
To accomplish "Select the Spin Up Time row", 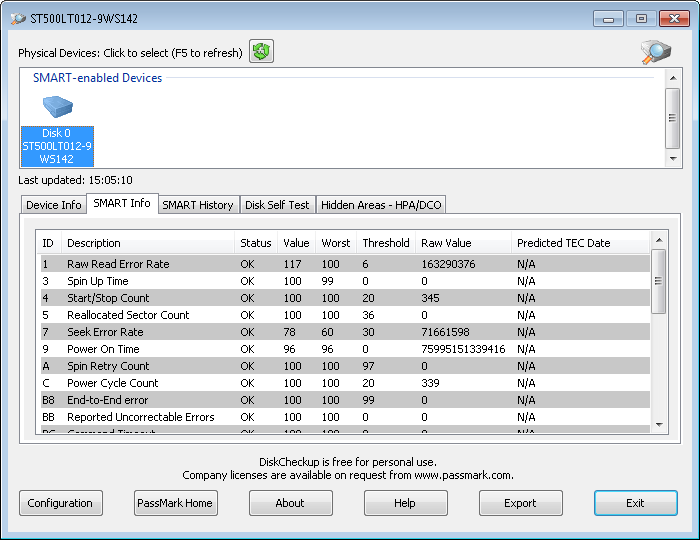I will pyautogui.click(x=345, y=281).
